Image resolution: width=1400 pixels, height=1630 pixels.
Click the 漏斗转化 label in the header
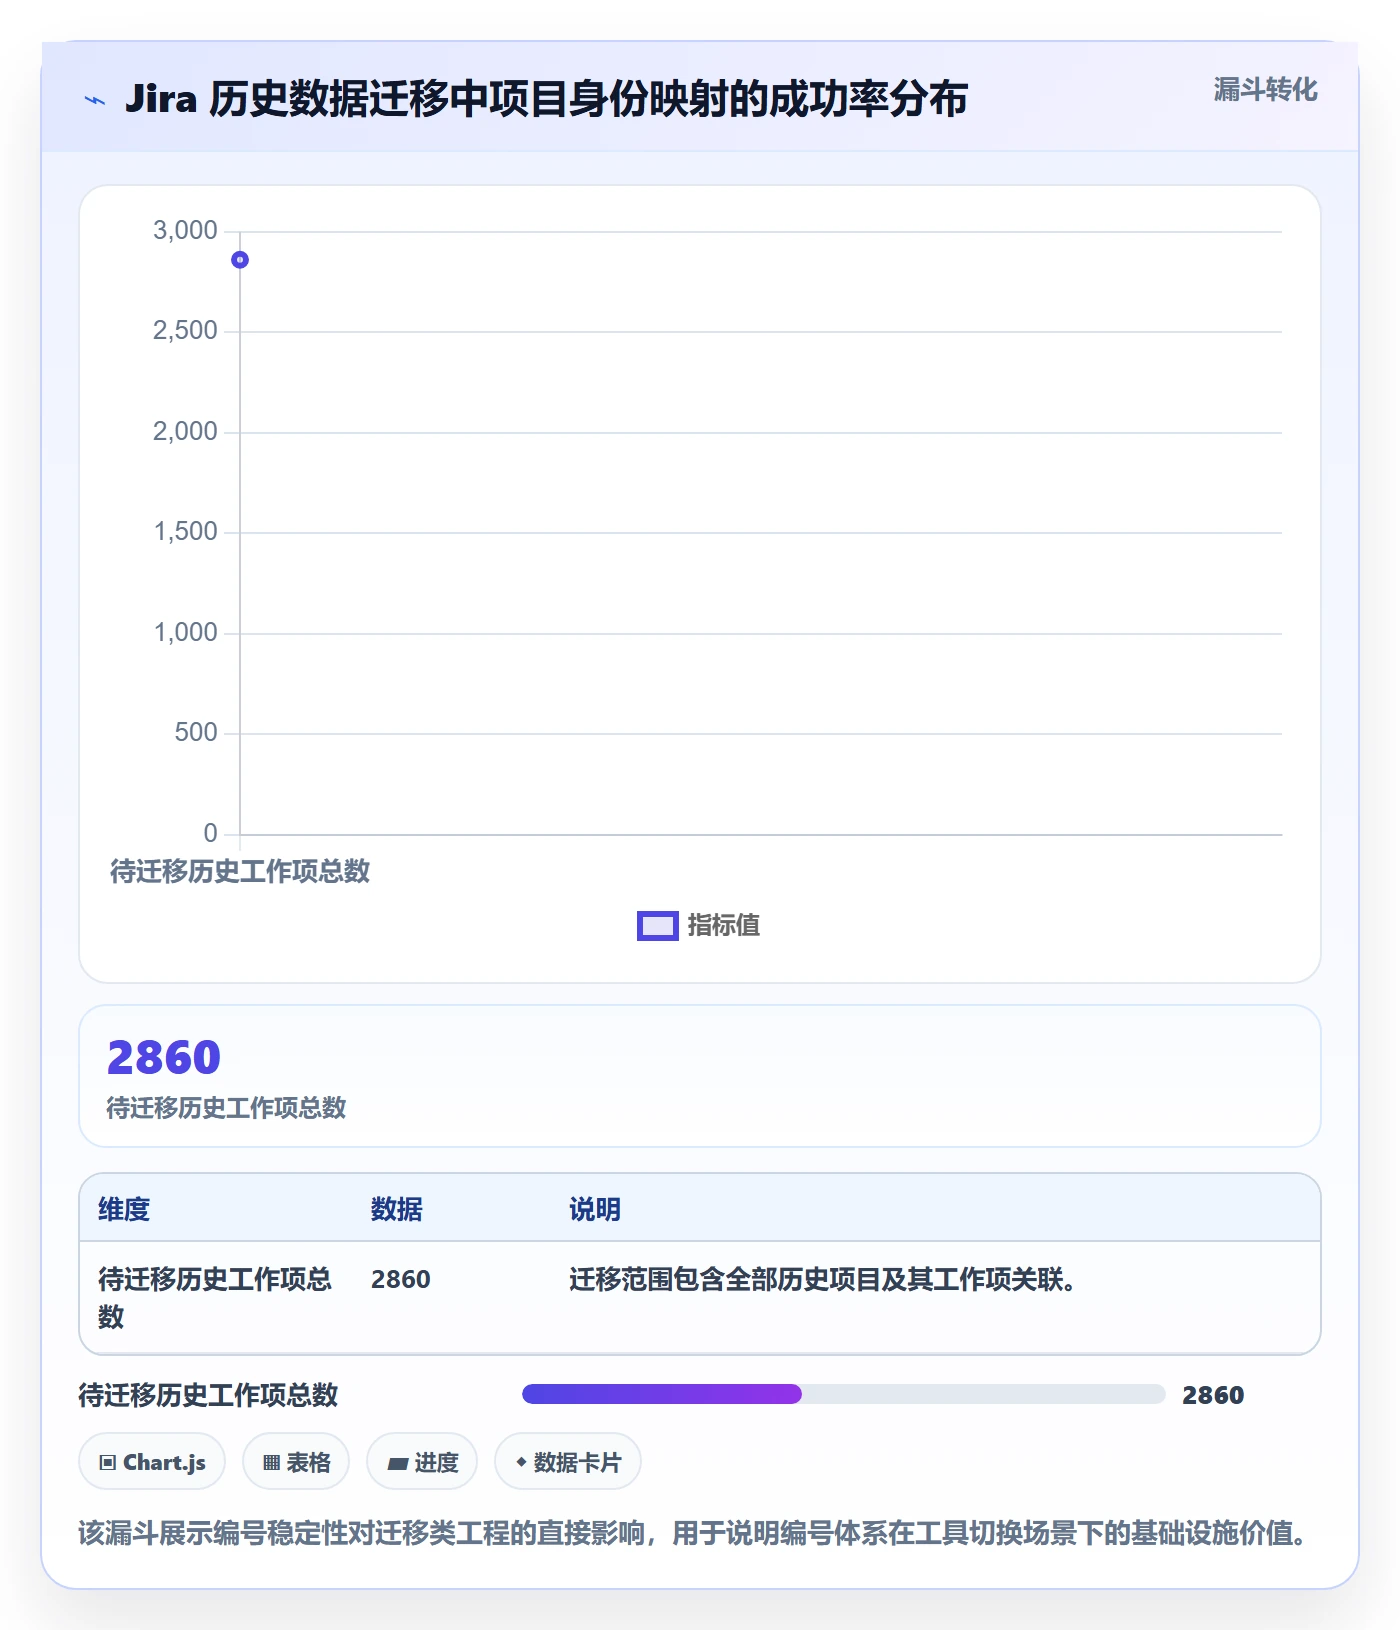click(1265, 90)
